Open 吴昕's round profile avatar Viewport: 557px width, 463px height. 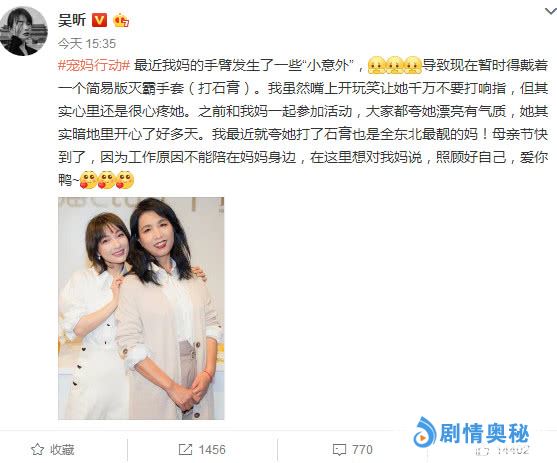coord(23,32)
